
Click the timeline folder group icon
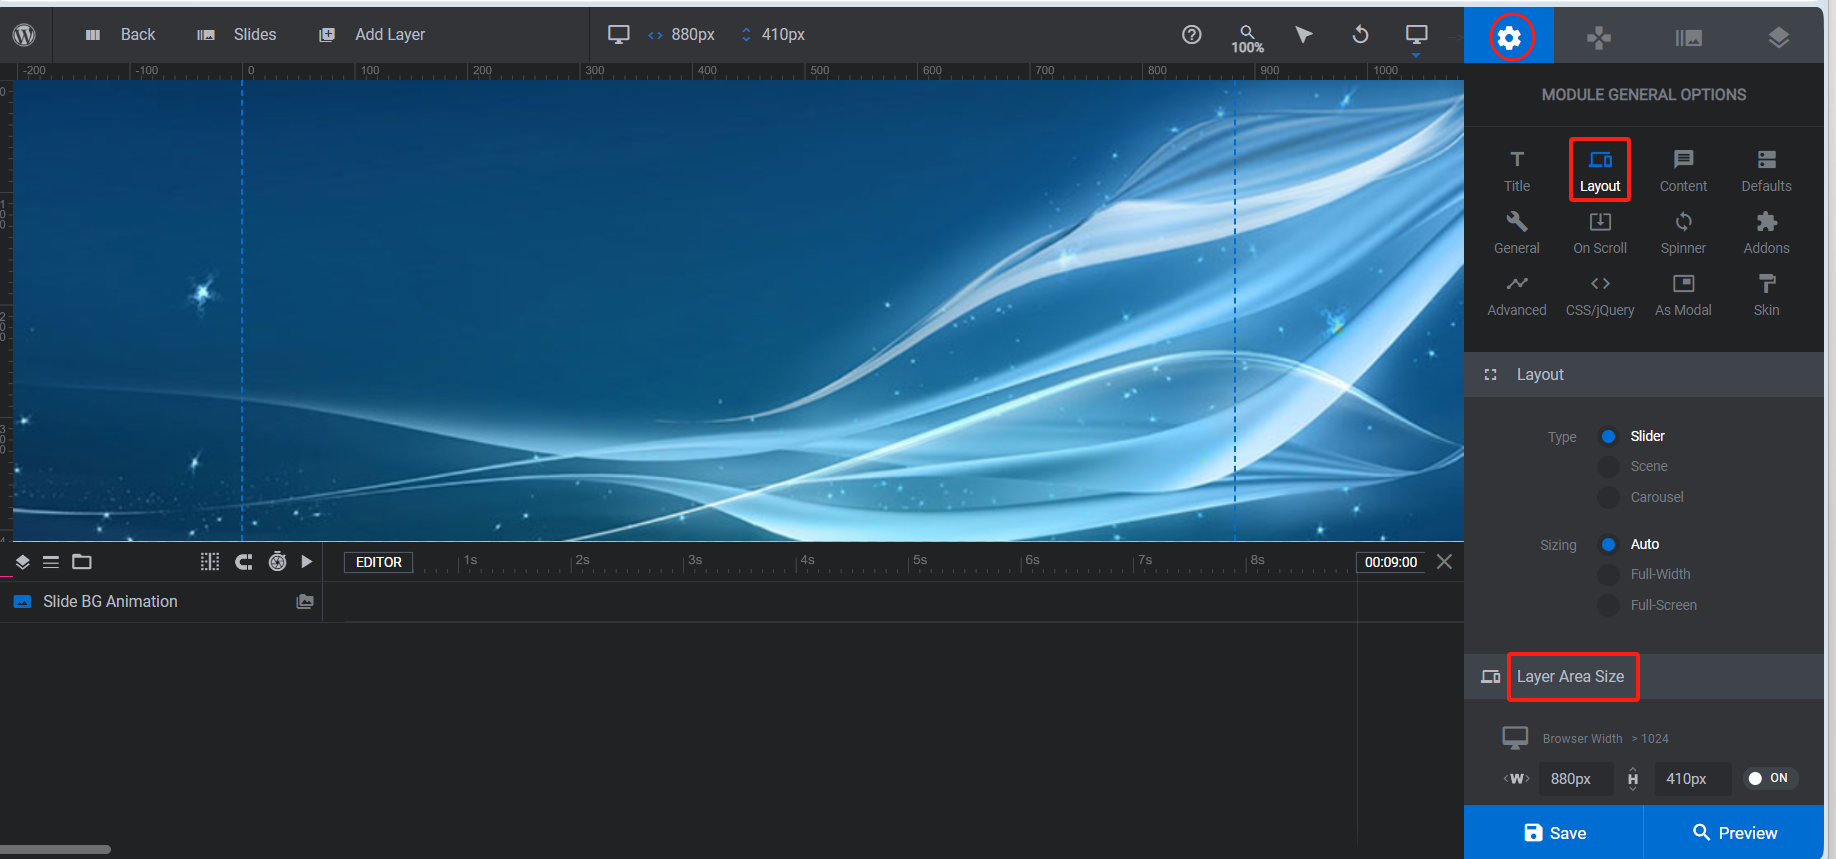tap(82, 562)
